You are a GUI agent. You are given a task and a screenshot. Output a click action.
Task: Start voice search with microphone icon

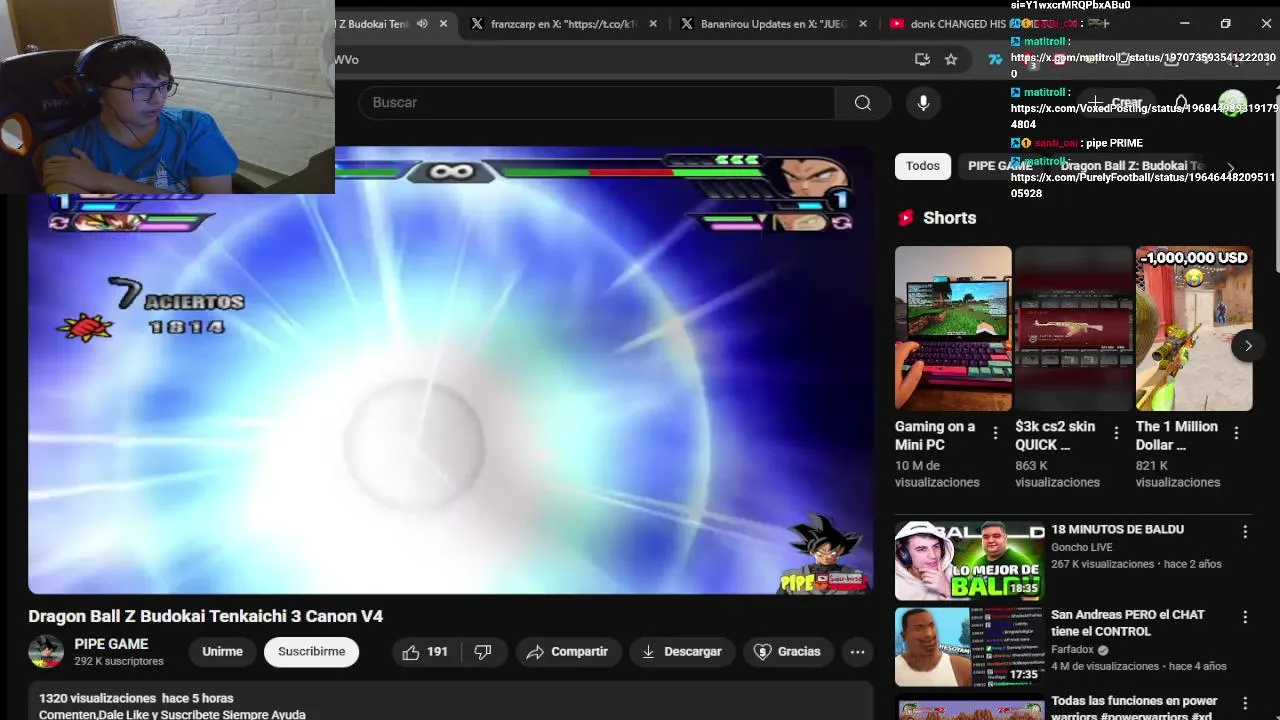coord(923,103)
